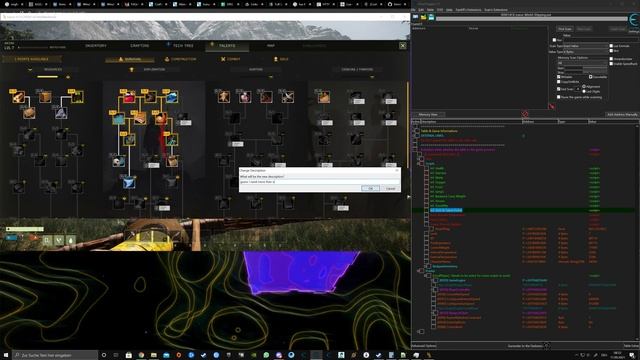Viewport: 640px width, 360px height.
Task: Enable Pause the game while scanning
Action: click(x=559, y=97)
